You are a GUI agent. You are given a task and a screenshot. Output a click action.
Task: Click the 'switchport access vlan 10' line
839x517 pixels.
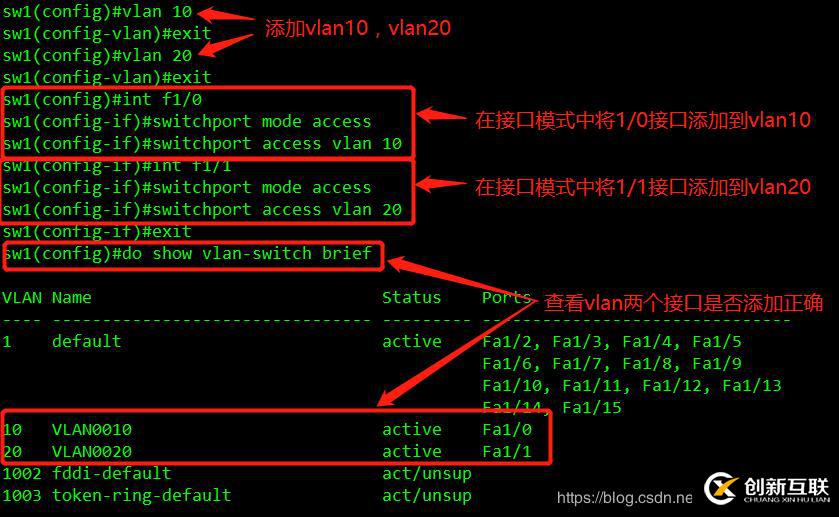[x=202, y=143]
